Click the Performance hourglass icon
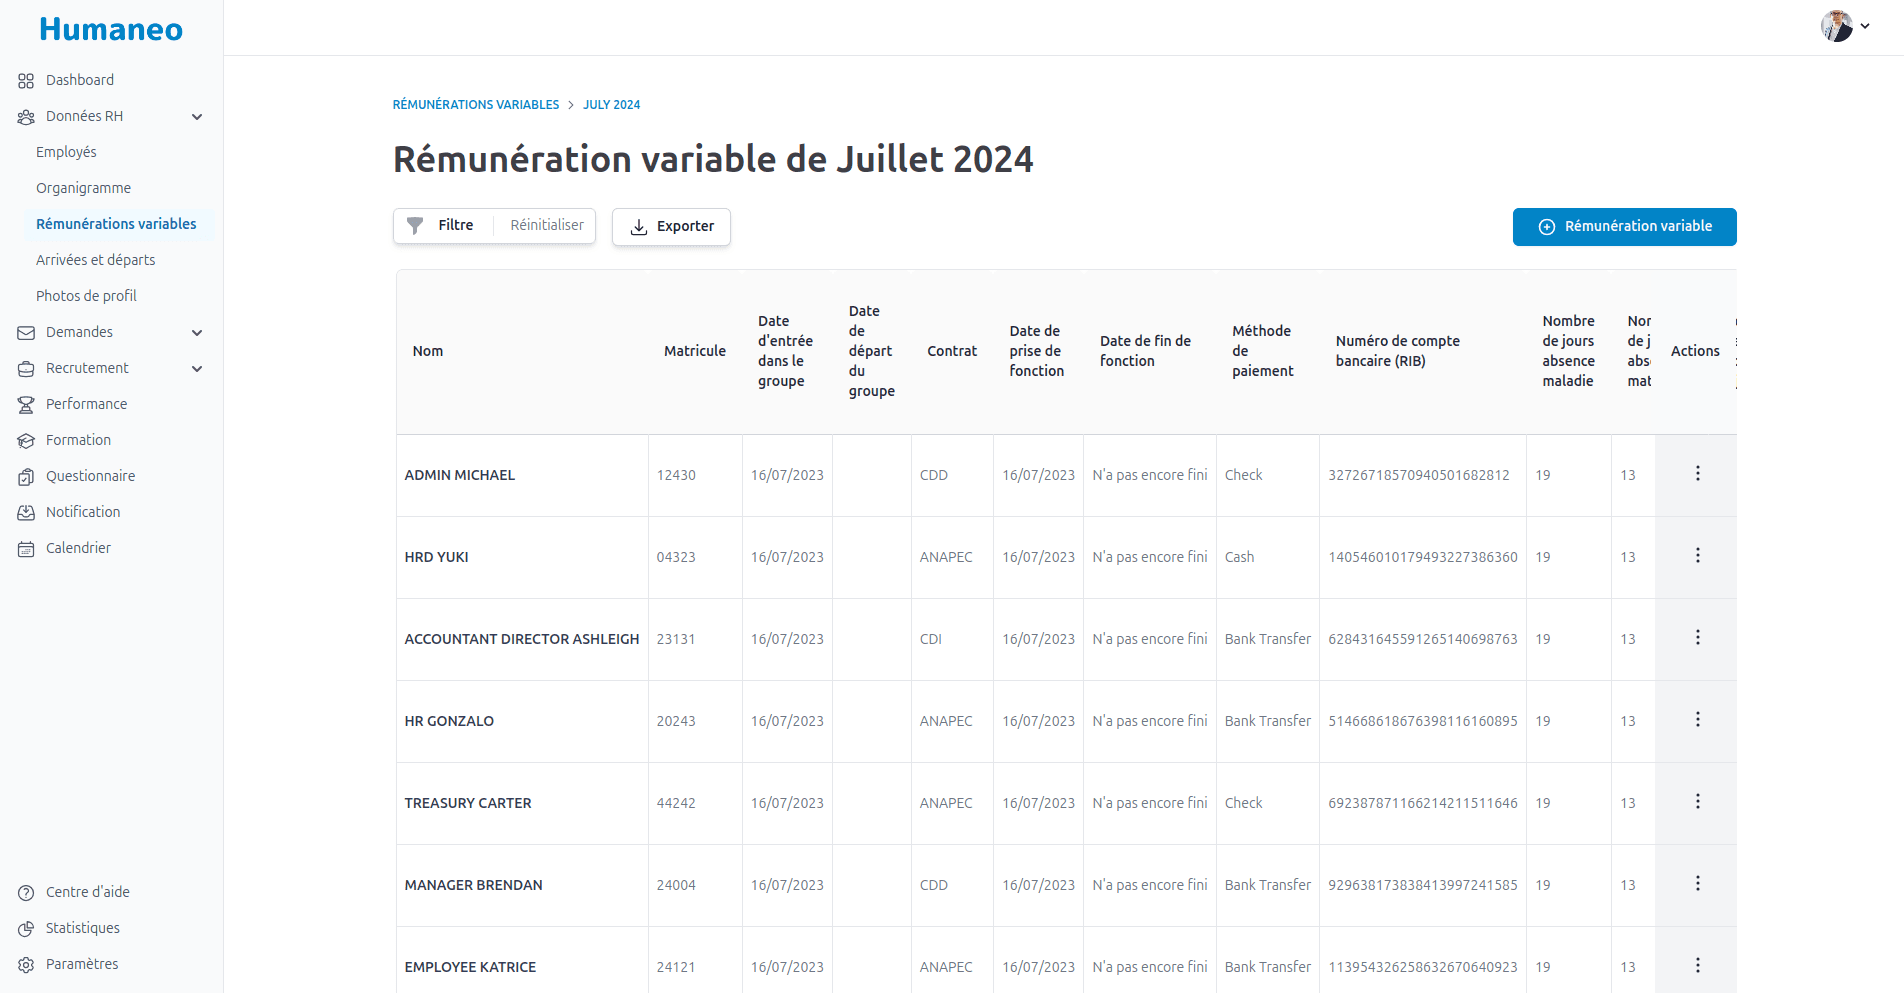Screen dimensions: 1904x993 click(x=26, y=405)
